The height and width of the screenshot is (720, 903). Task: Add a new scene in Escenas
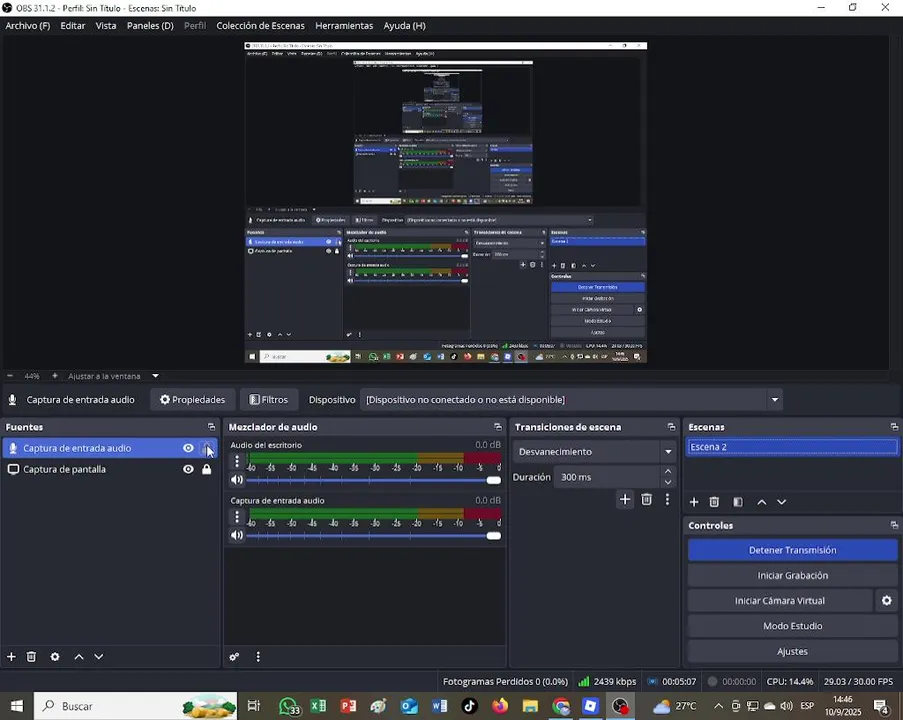694,502
